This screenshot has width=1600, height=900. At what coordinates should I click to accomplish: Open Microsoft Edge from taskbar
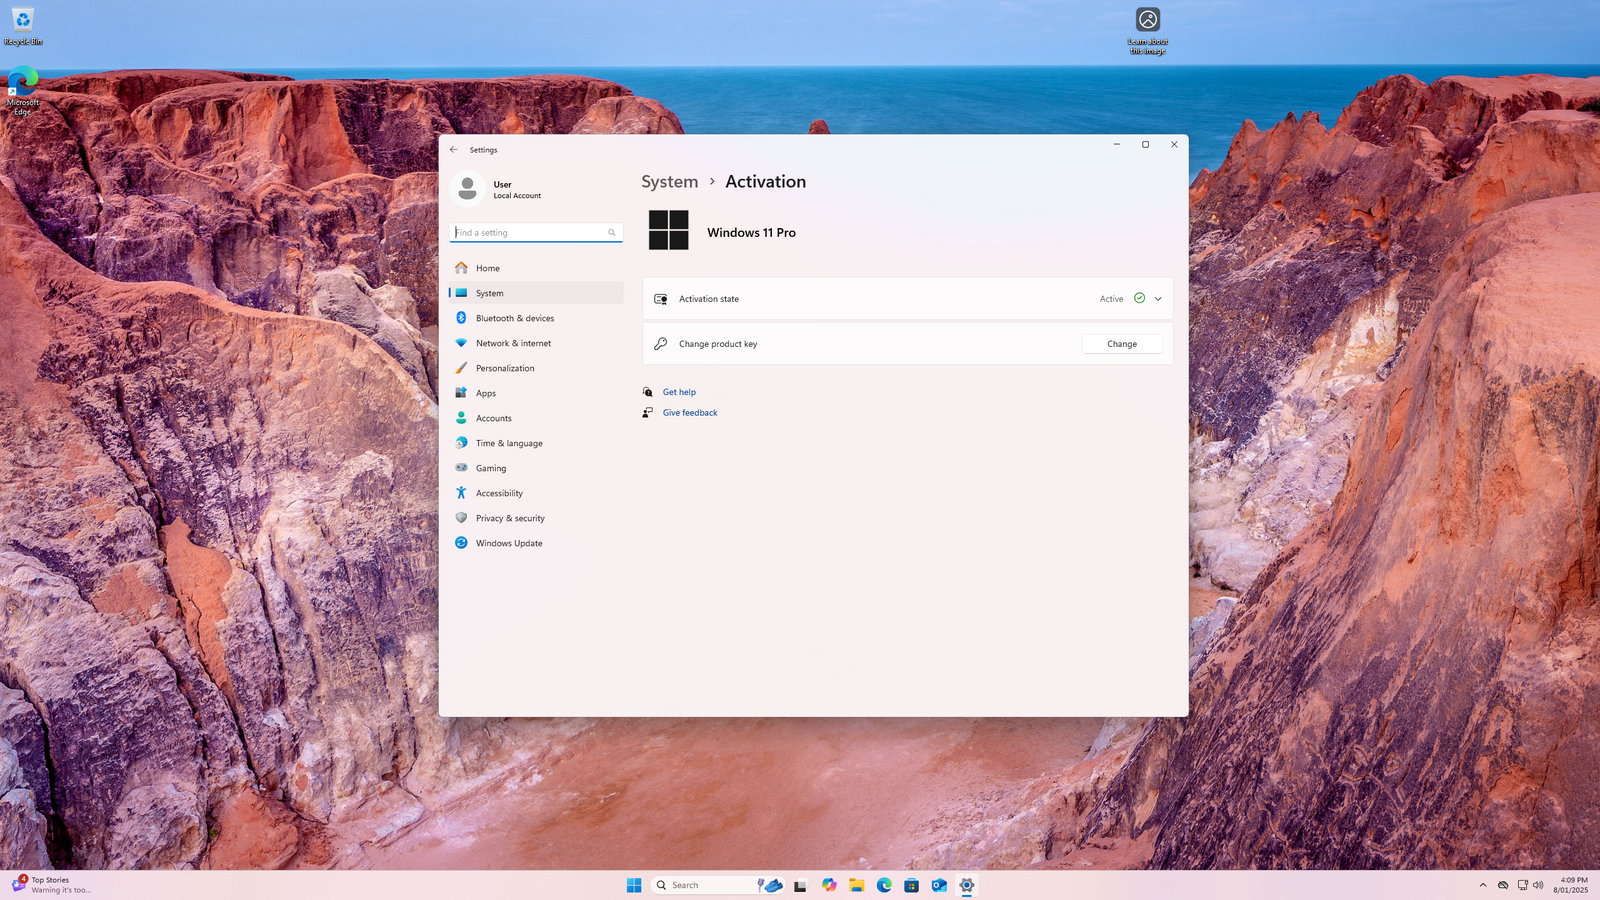[x=884, y=885]
